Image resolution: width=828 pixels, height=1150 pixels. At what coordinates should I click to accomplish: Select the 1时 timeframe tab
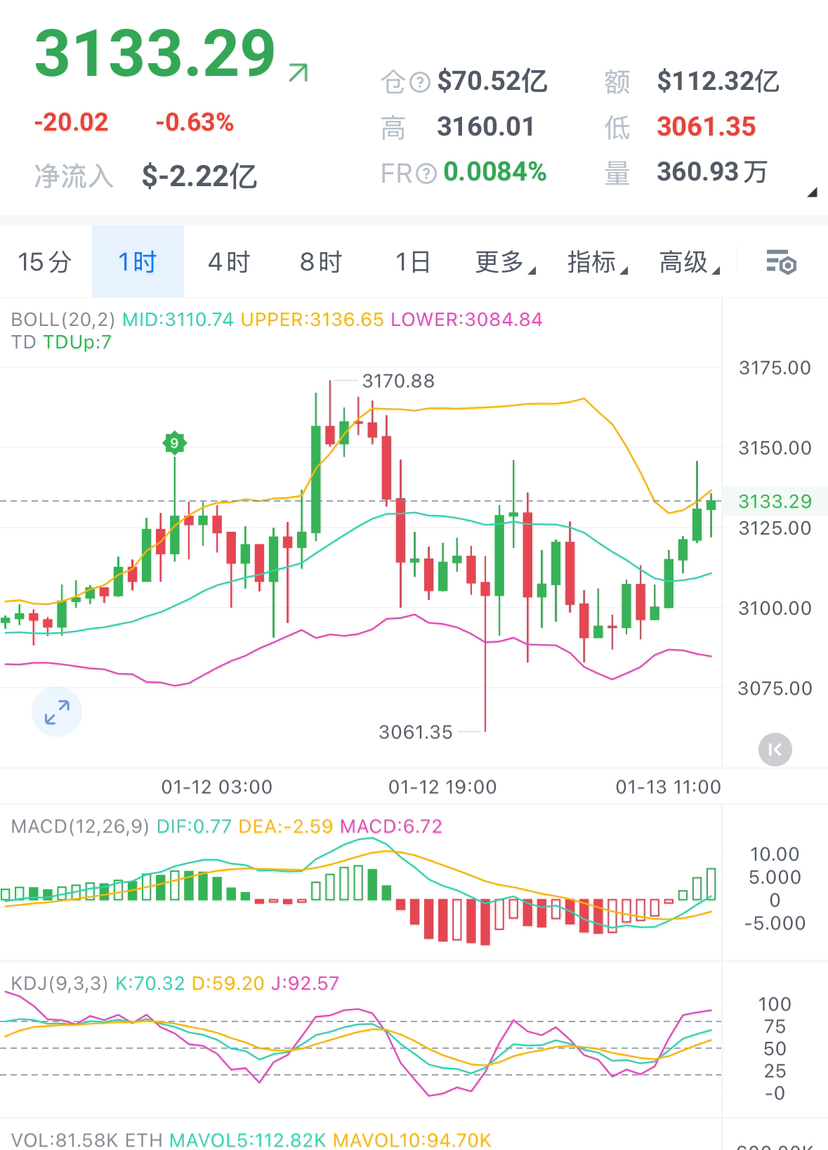click(138, 263)
